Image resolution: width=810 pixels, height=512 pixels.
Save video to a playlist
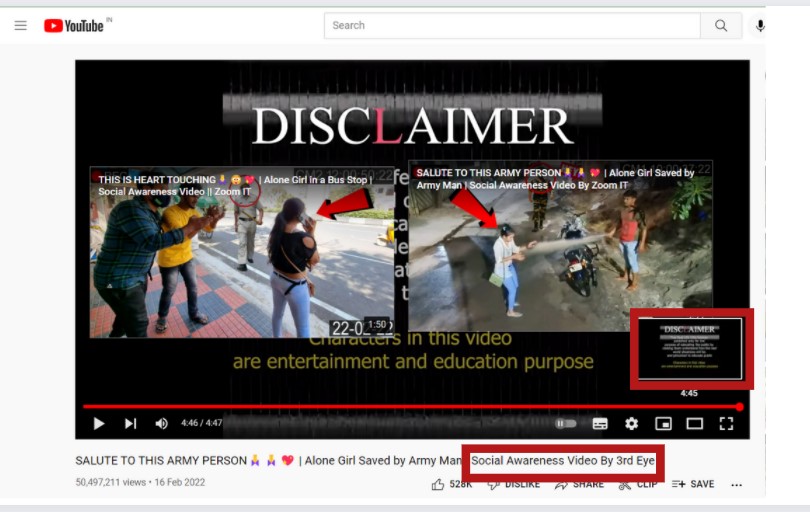click(x=693, y=484)
